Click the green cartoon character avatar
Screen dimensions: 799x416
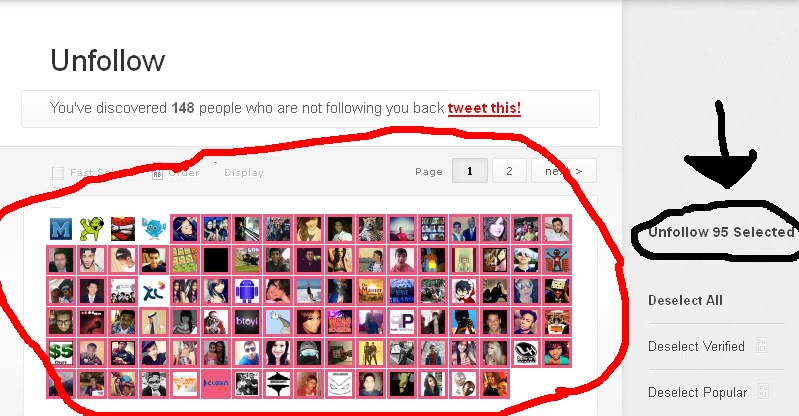click(x=92, y=229)
